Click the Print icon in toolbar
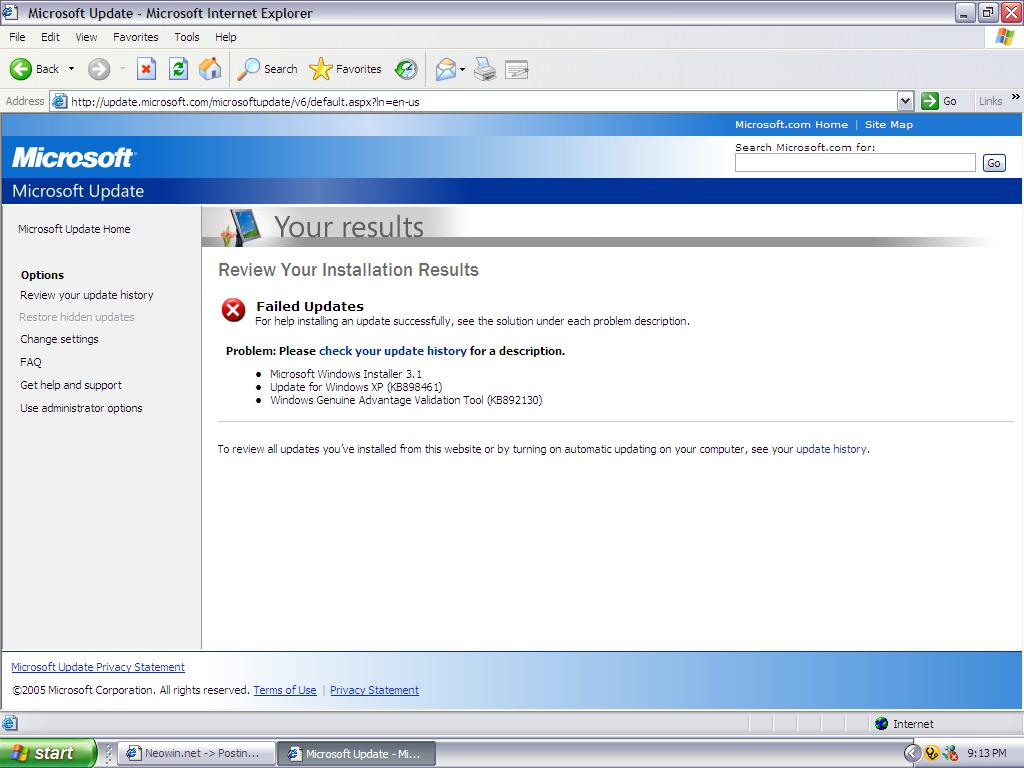 click(x=485, y=69)
